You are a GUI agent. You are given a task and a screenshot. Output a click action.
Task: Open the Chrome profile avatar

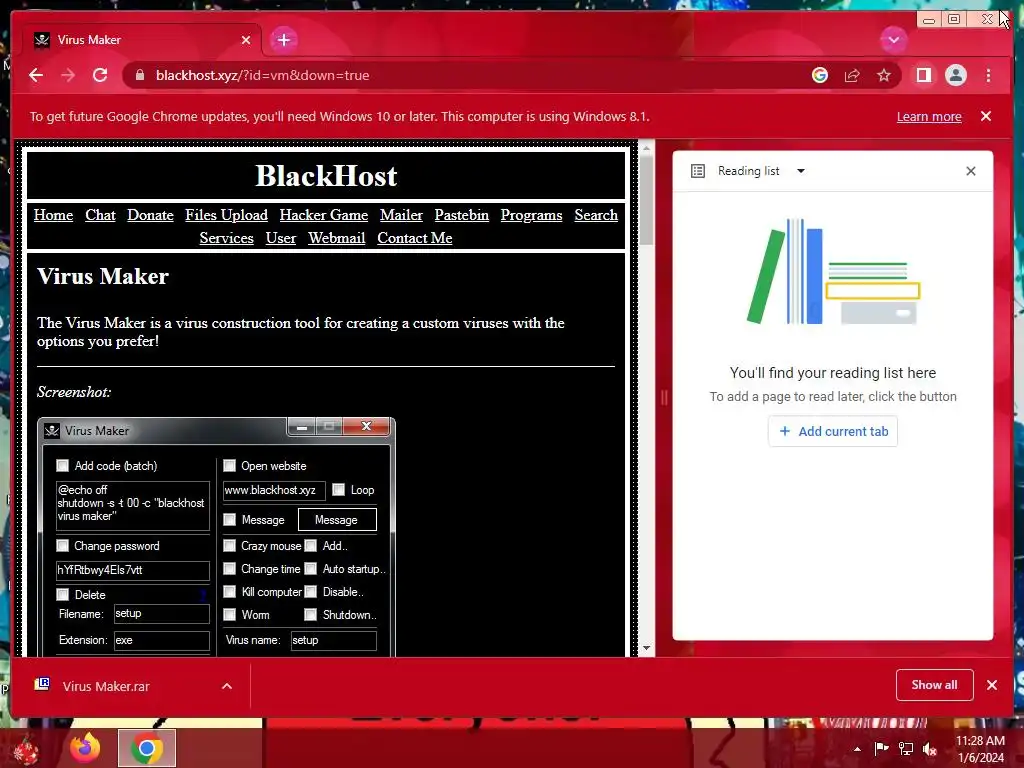point(955,75)
